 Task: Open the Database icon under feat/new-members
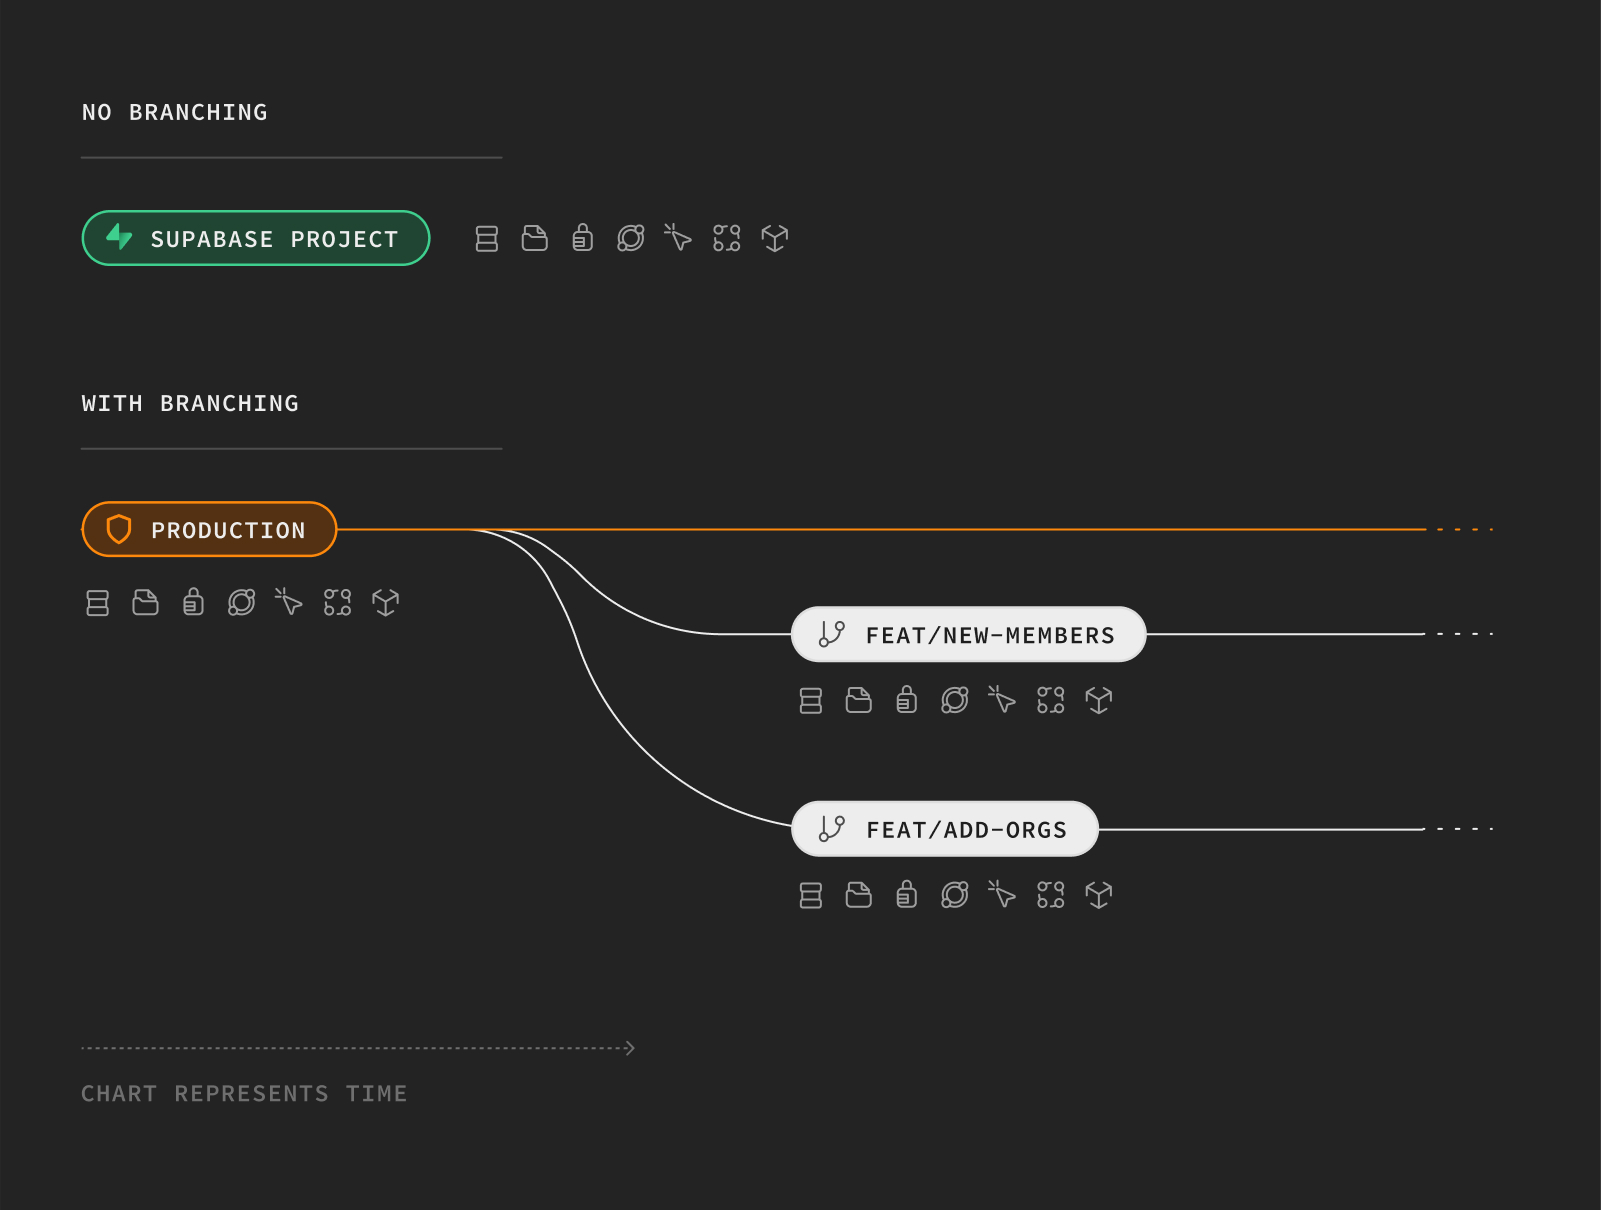(x=811, y=701)
